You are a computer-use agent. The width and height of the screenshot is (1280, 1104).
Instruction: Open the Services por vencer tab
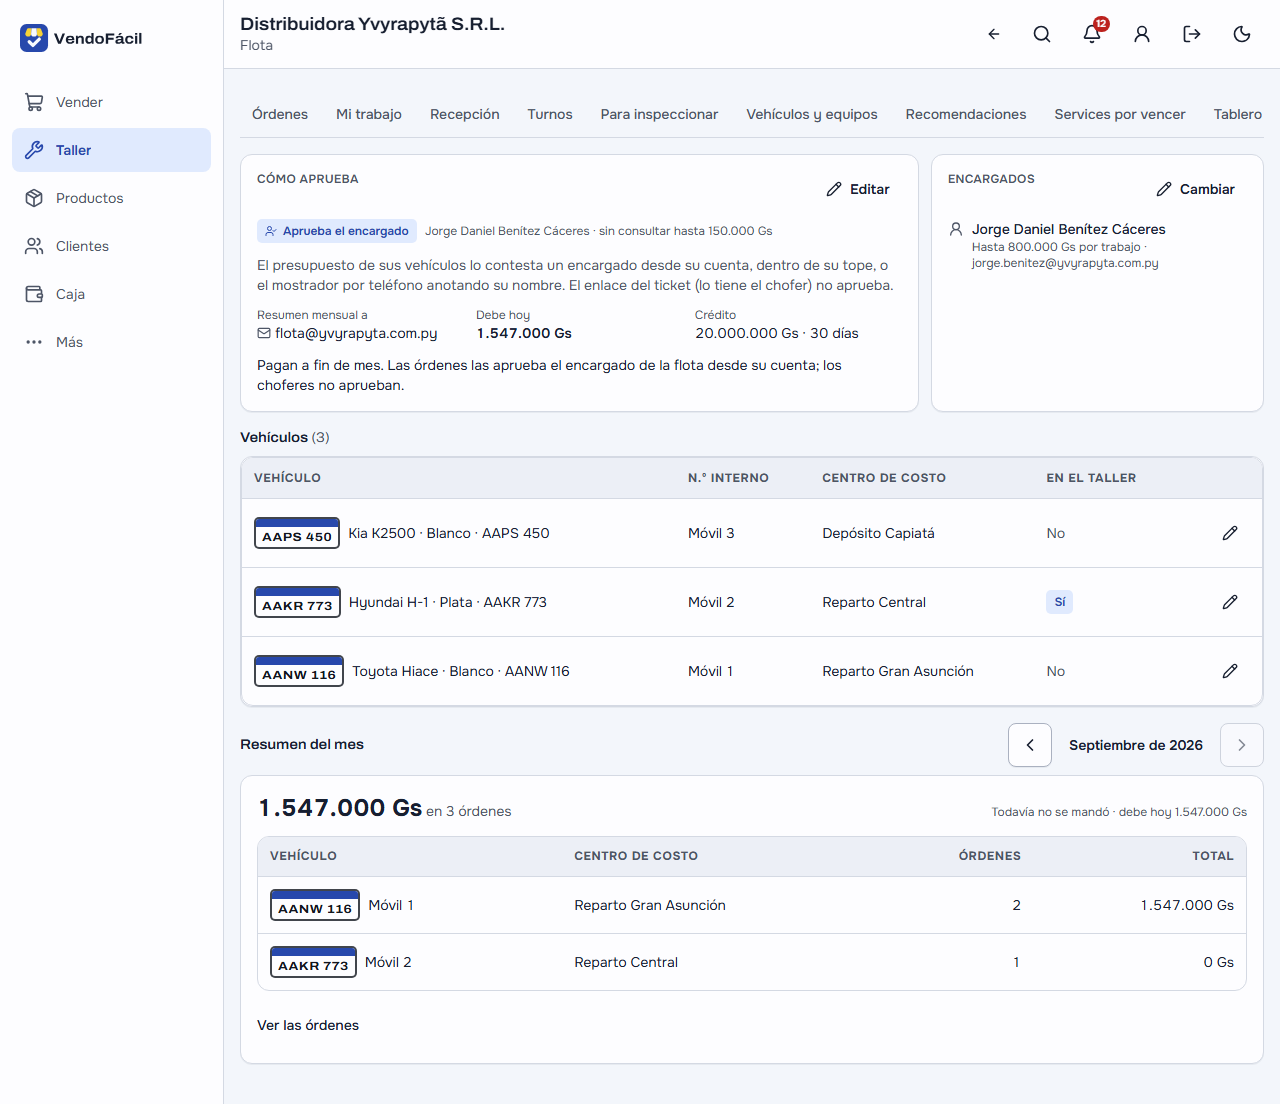pos(1120,114)
